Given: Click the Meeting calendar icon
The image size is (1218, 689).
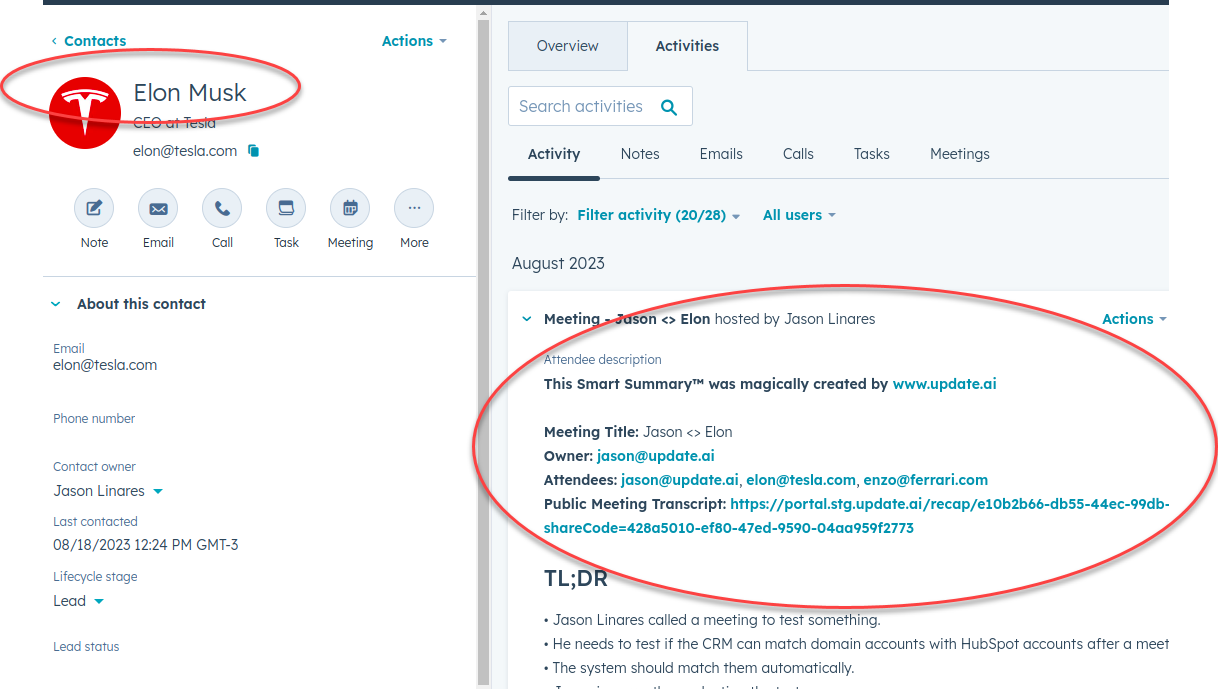Looking at the screenshot, I should click(x=350, y=209).
